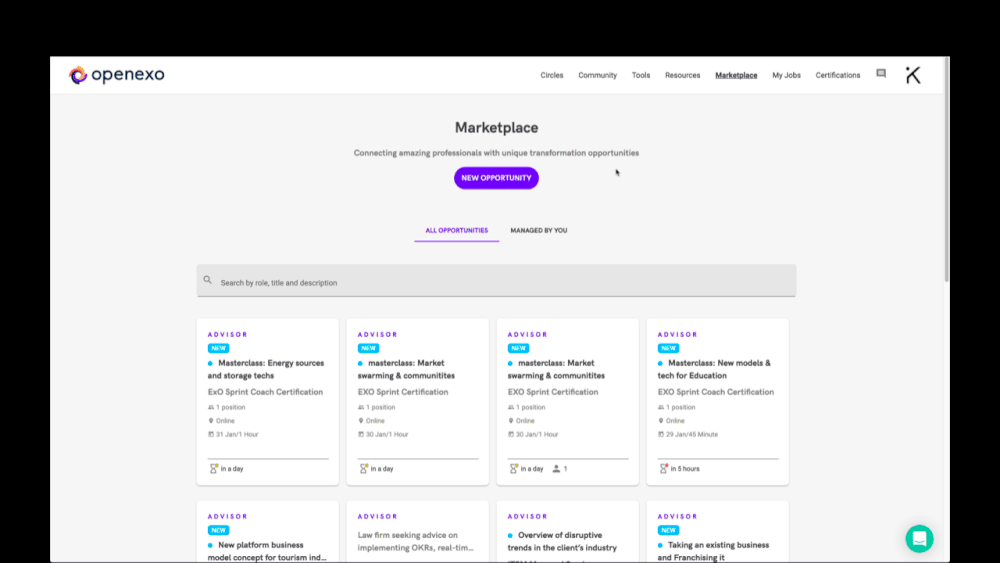Click the Marketplace page heading
Screen dimensions: 1000x563
pyautogui.click(x=496, y=128)
